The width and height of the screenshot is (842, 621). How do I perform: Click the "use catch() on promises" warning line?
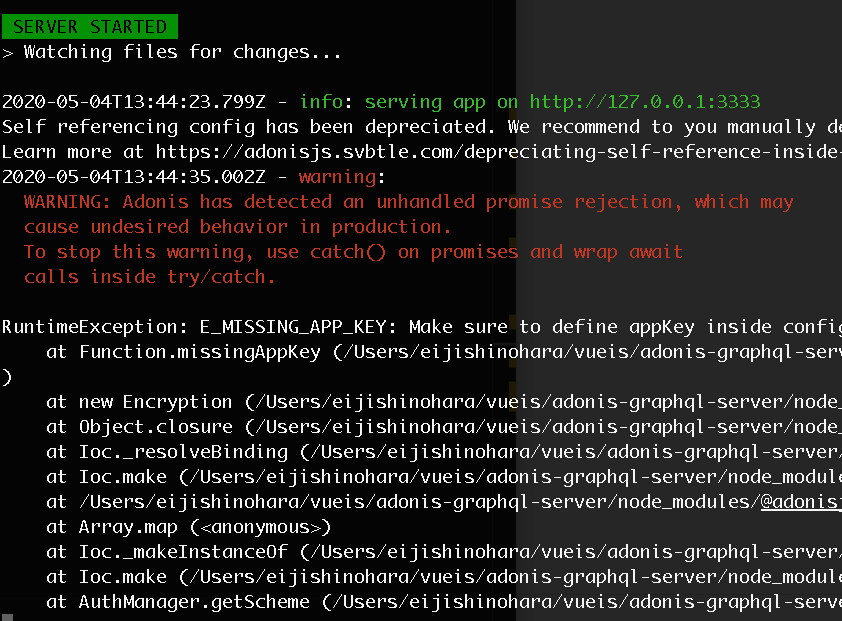(353, 252)
